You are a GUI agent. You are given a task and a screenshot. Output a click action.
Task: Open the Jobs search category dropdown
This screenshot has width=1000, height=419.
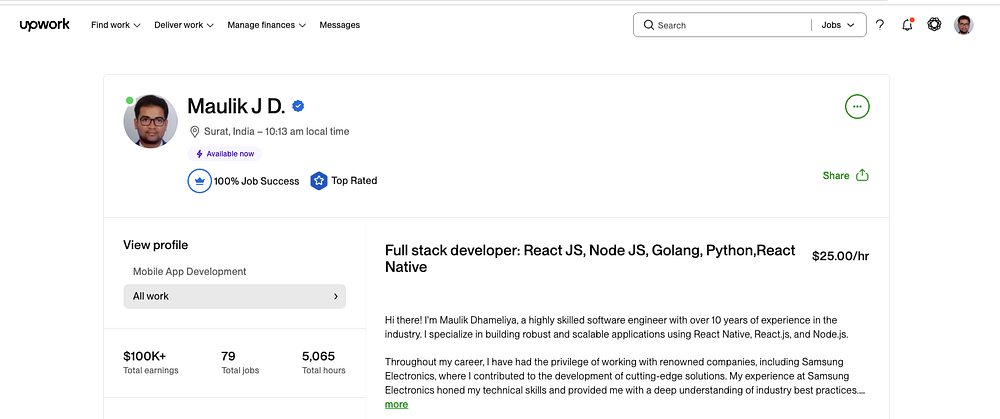(x=838, y=25)
